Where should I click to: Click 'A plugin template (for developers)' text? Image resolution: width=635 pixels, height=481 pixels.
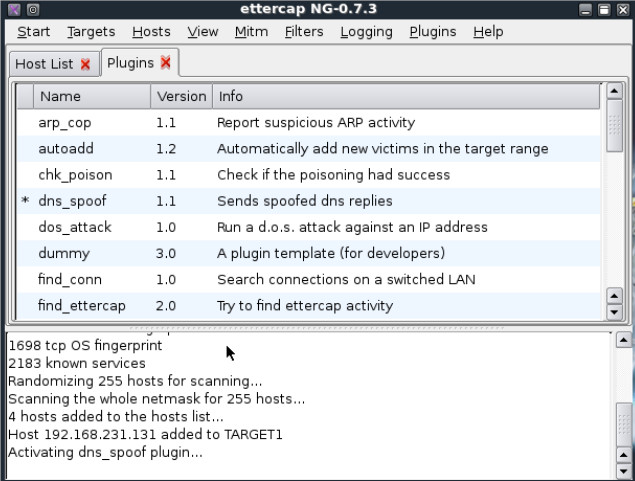(331, 253)
